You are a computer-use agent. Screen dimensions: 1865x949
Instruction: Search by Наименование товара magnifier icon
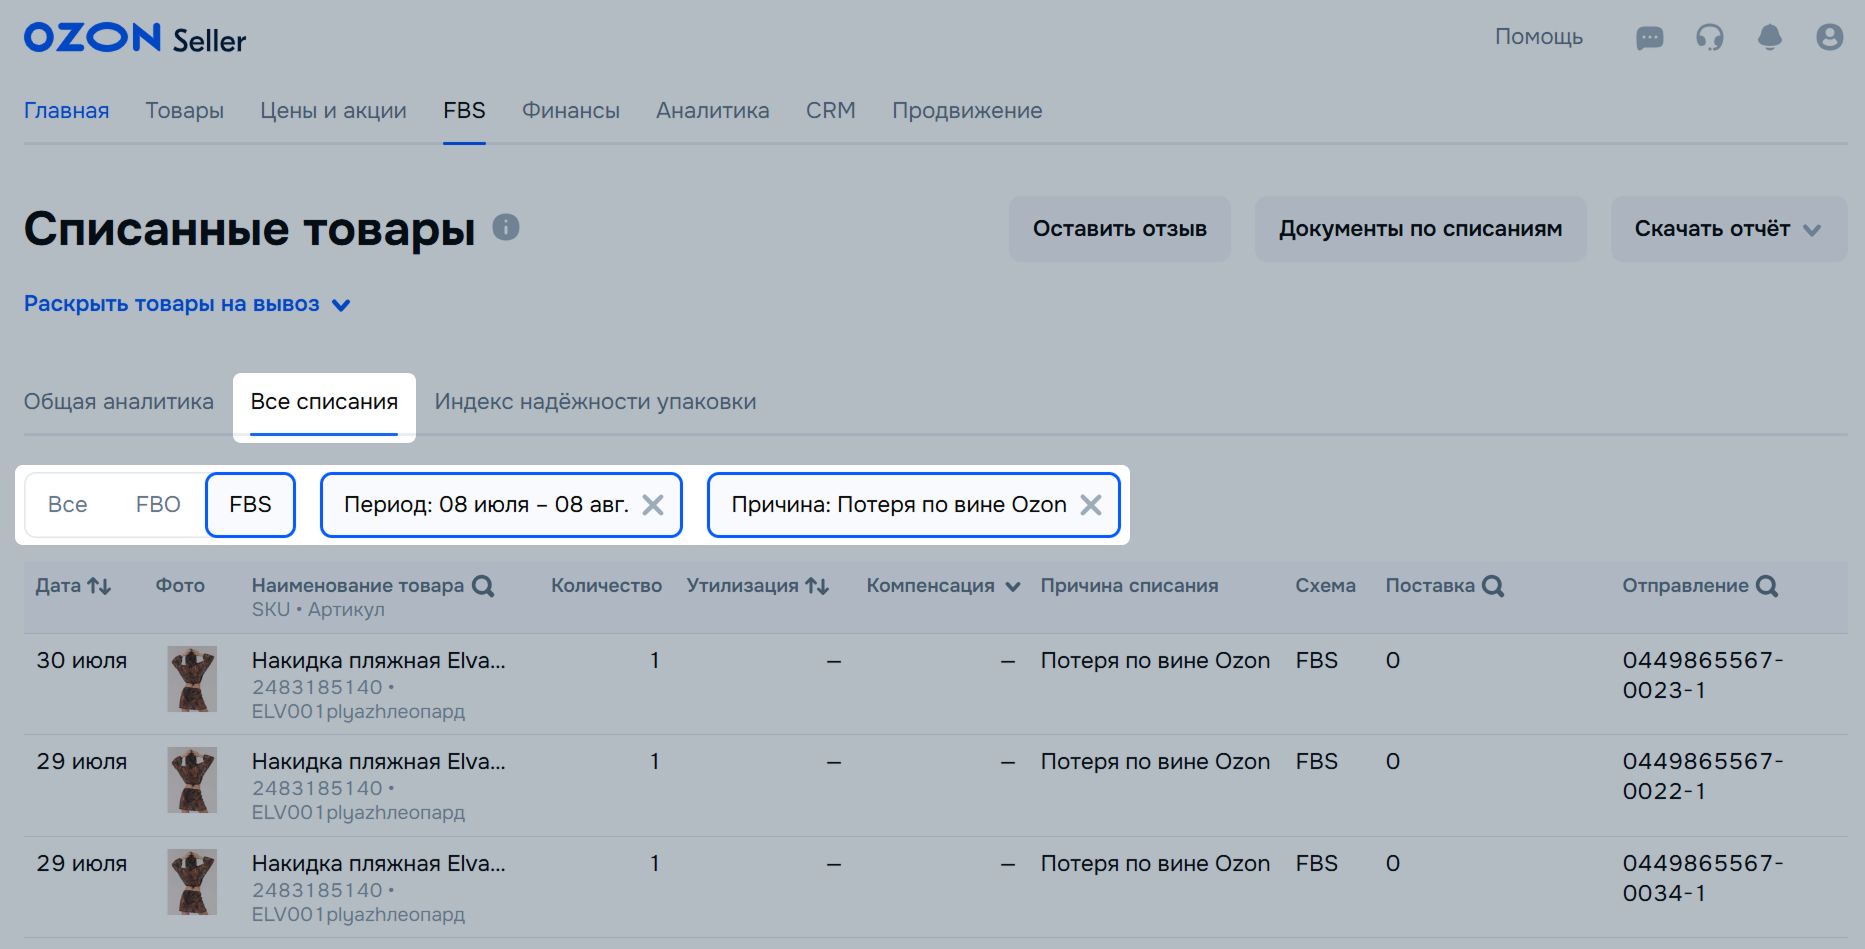(x=483, y=586)
